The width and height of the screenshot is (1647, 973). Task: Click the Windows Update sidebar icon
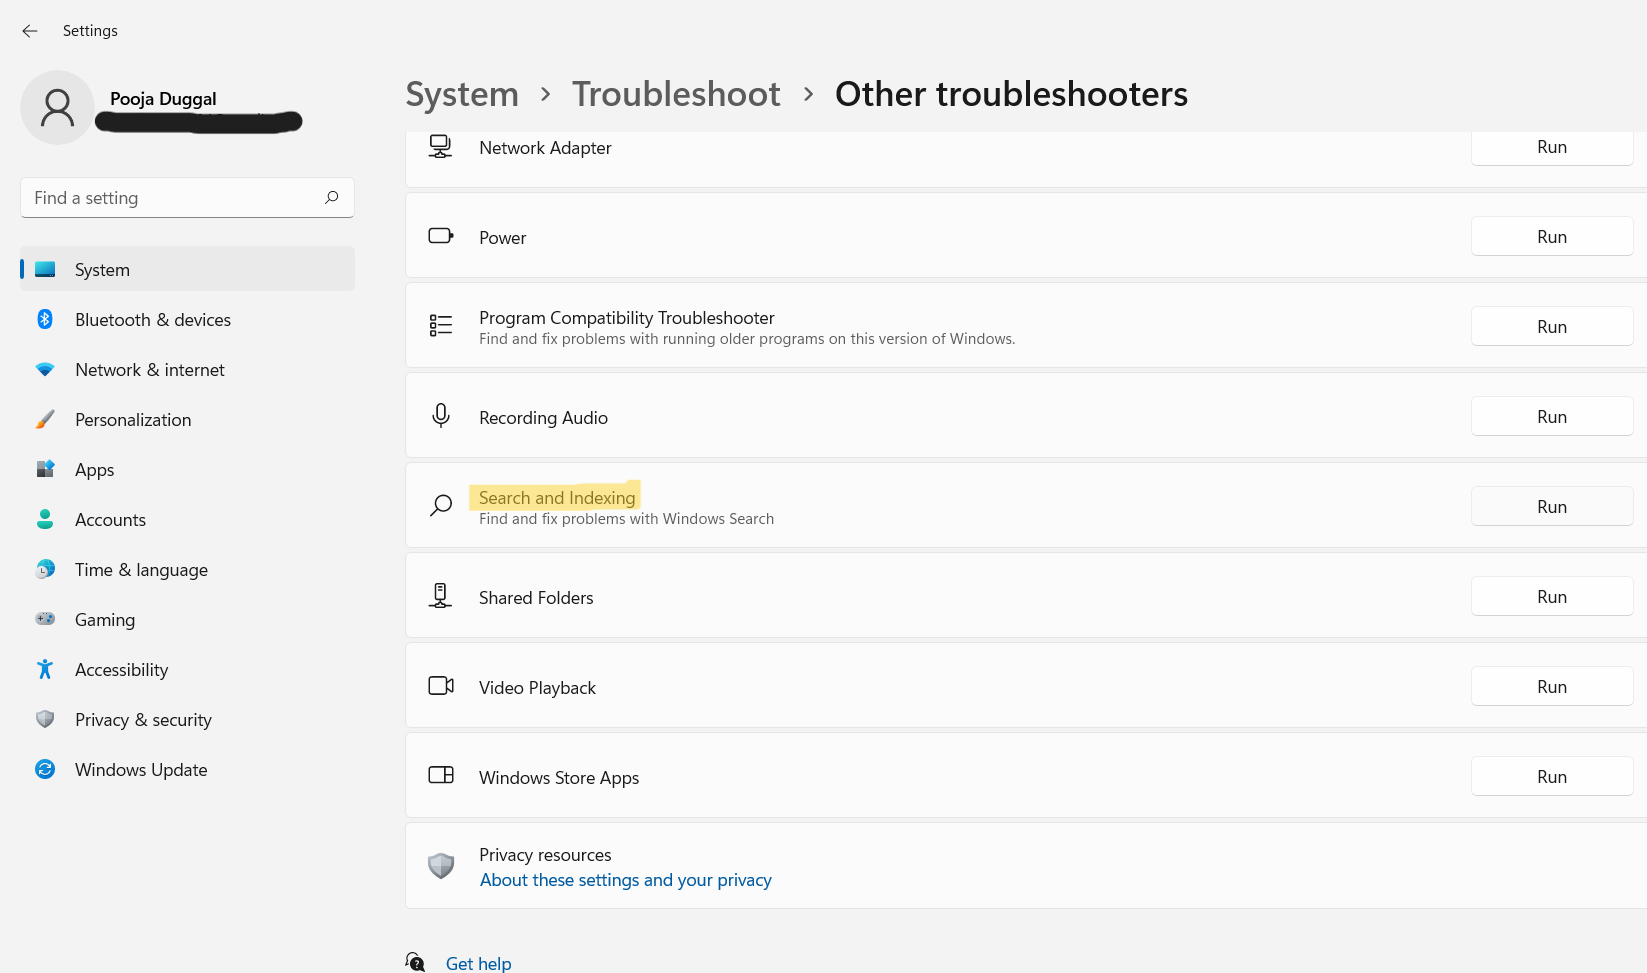(45, 769)
